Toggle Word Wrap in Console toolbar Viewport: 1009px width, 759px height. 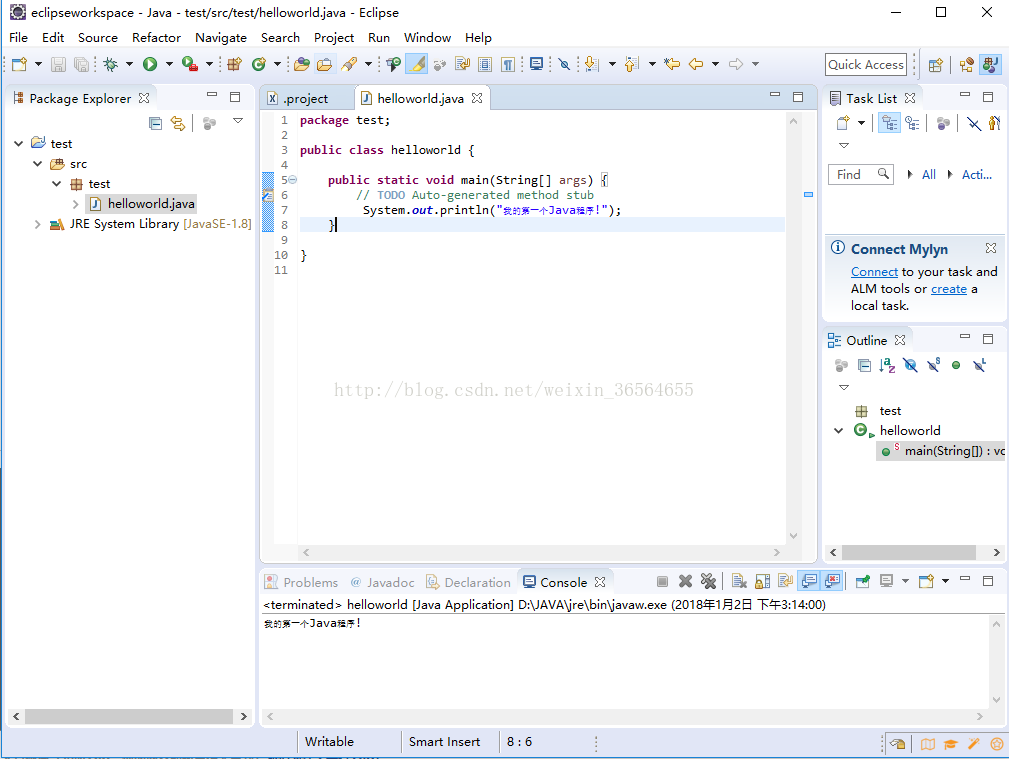pyautogui.click(x=785, y=581)
